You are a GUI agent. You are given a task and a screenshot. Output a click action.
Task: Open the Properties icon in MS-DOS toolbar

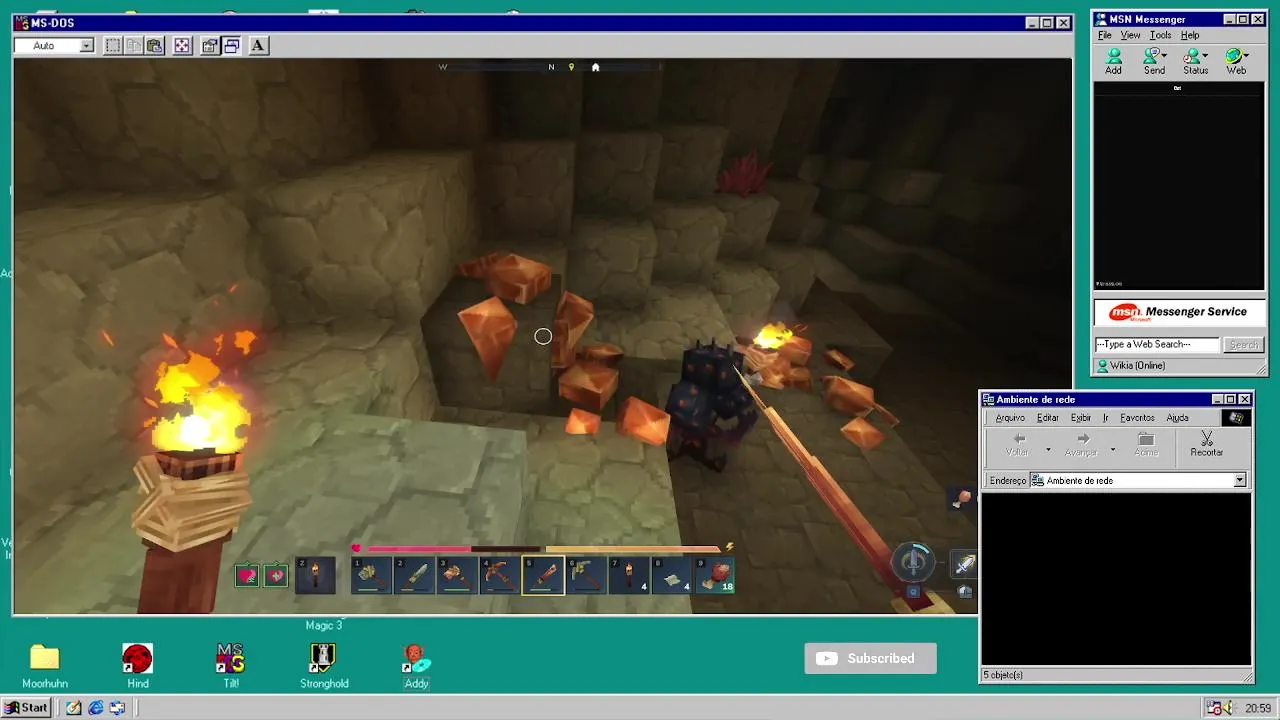pyautogui.click(x=210, y=45)
